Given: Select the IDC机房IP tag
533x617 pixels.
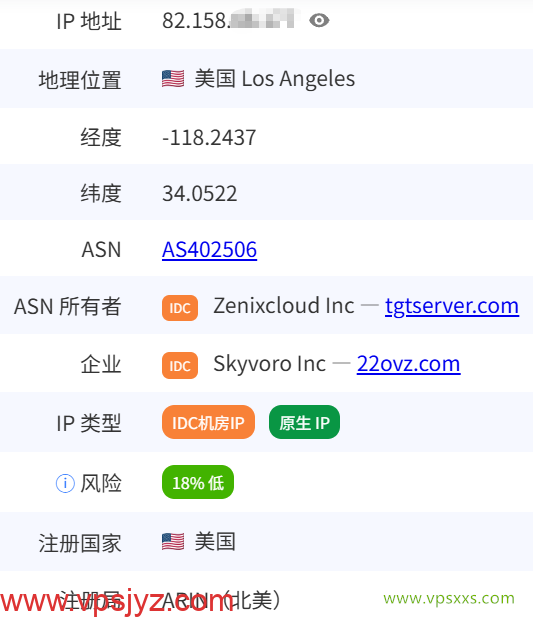Looking at the screenshot, I should click(x=208, y=422).
